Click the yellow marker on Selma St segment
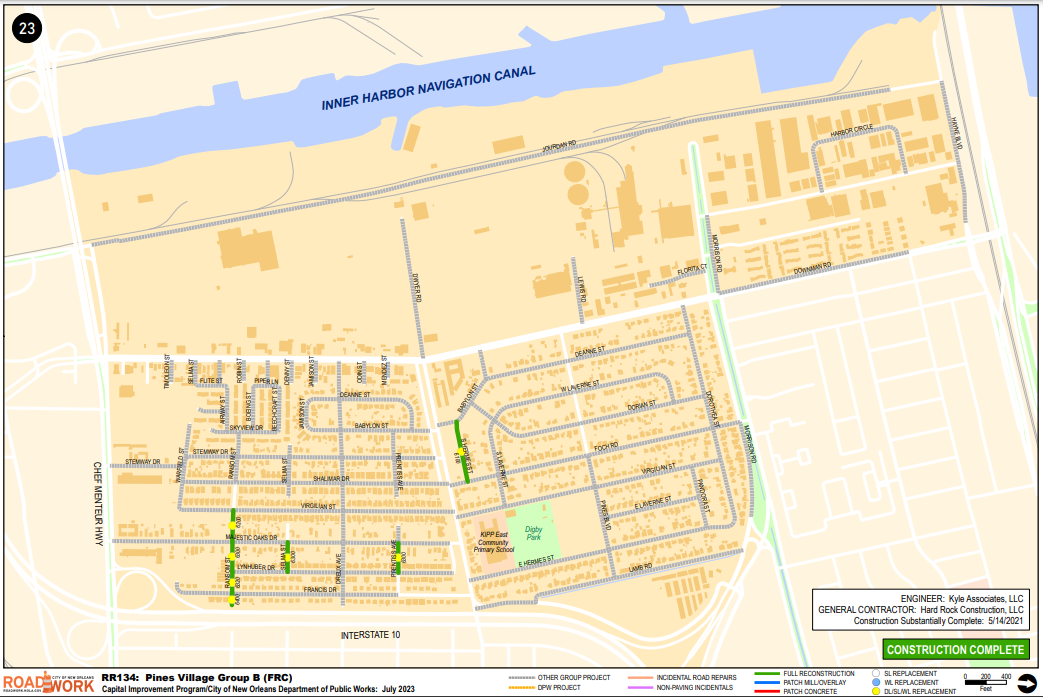This screenshot has width=1043, height=697. pos(287,557)
